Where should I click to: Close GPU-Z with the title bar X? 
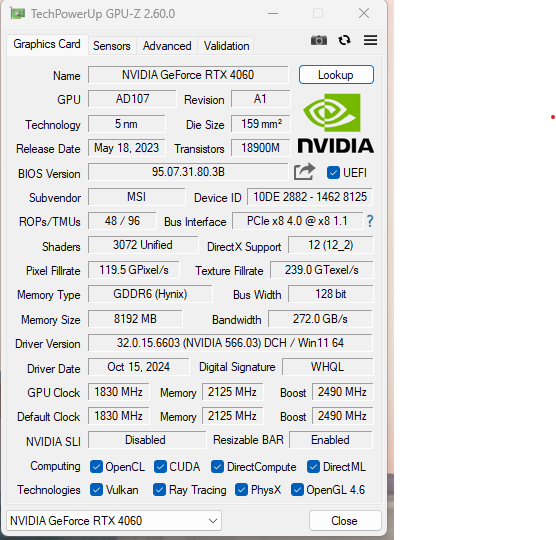(364, 13)
